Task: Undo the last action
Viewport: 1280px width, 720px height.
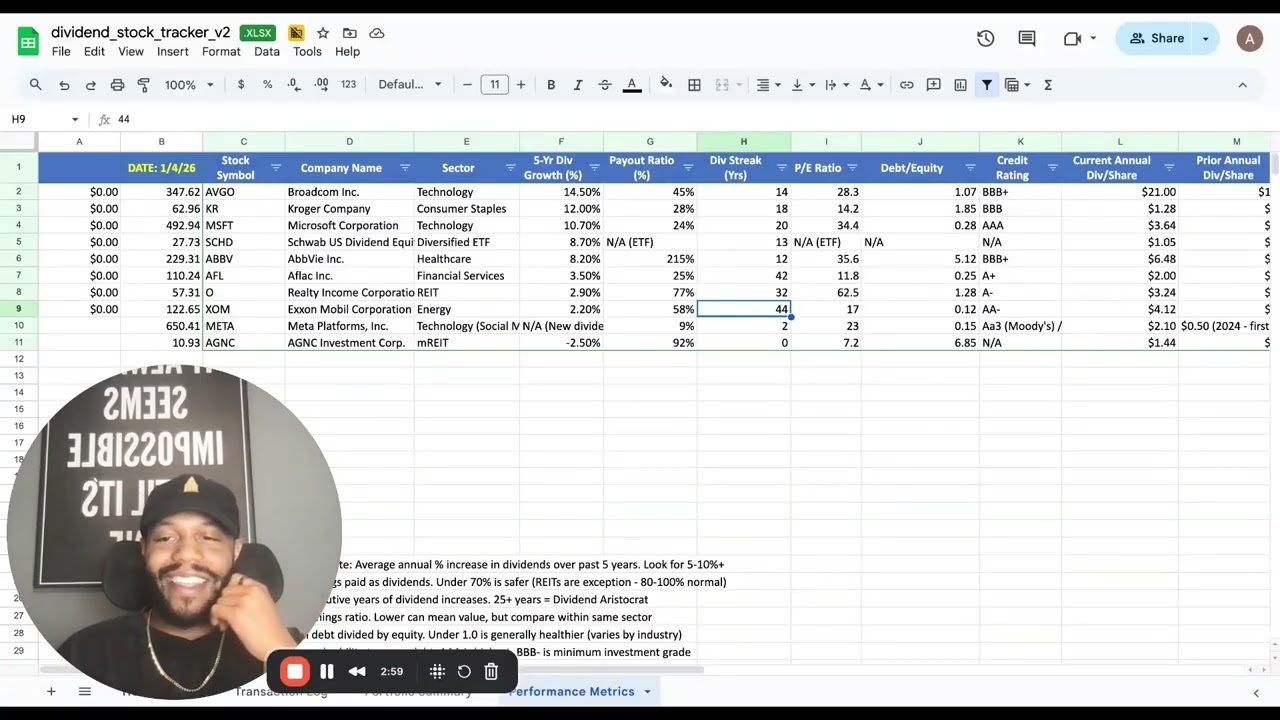Action: [x=64, y=85]
